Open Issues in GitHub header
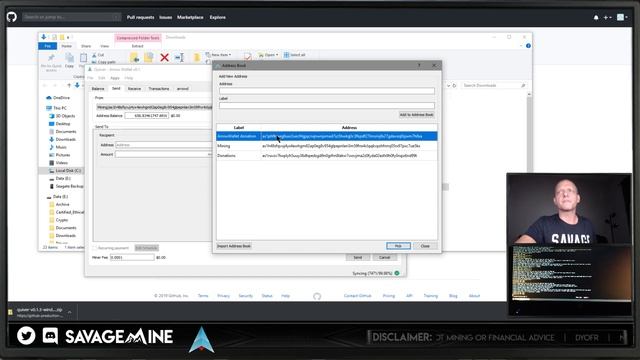 pyautogui.click(x=165, y=17)
